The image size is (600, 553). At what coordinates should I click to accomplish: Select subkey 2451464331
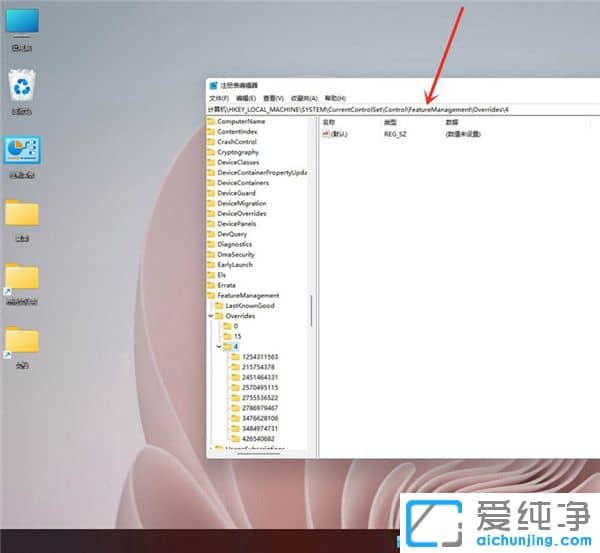point(260,377)
